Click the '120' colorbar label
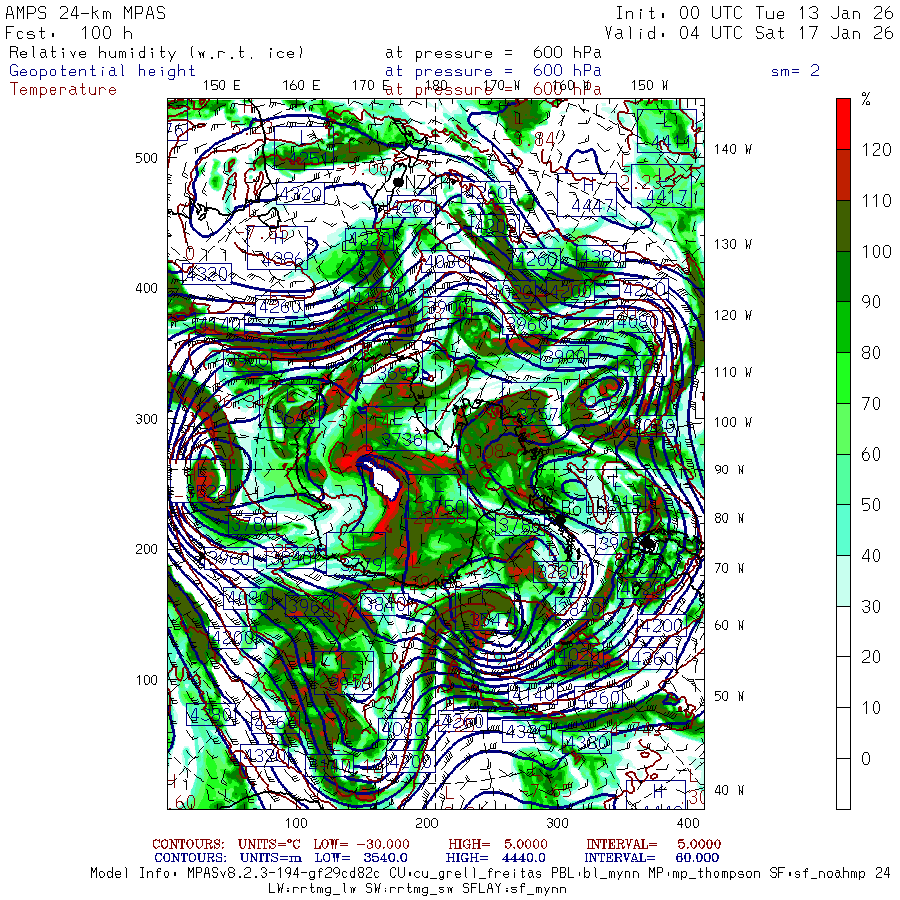Image resolution: width=900 pixels, height=900 pixels. pyautogui.click(x=876, y=150)
